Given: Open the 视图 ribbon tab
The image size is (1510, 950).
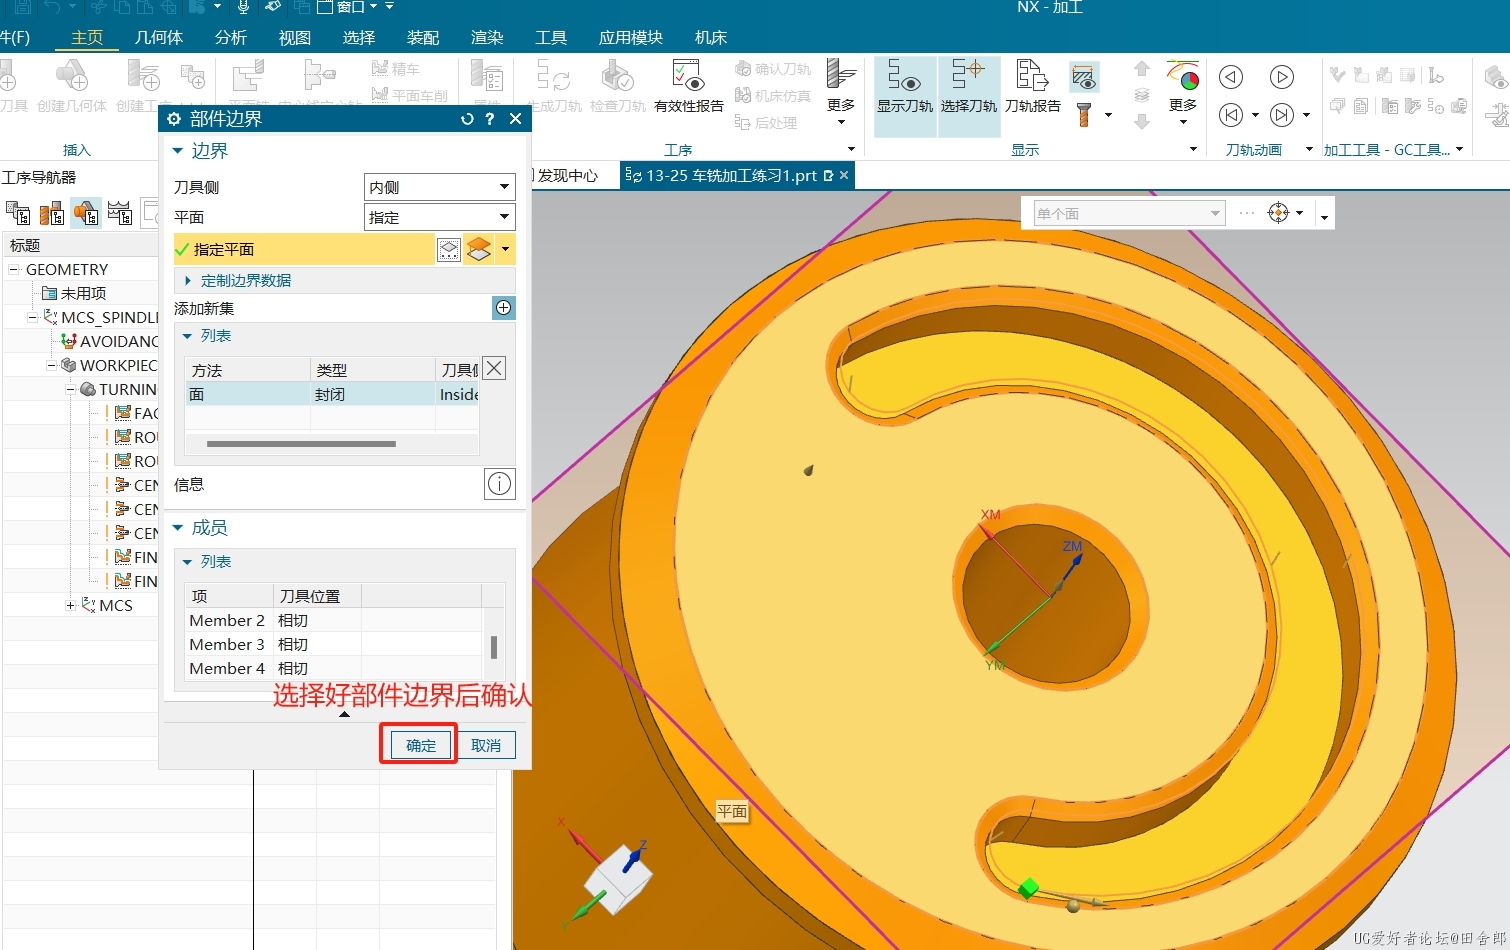Looking at the screenshot, I should point(295,37).
